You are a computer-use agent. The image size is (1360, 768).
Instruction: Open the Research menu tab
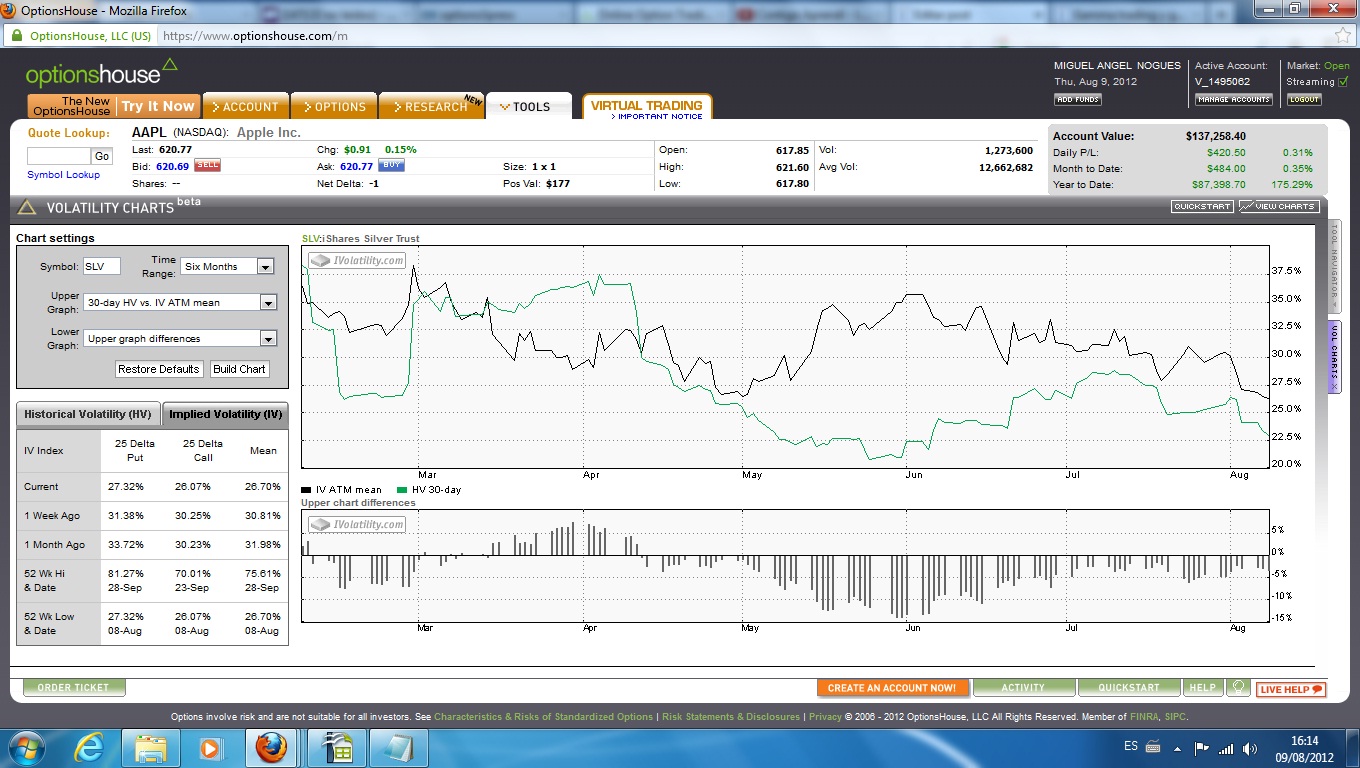click(x=429, y=107)
